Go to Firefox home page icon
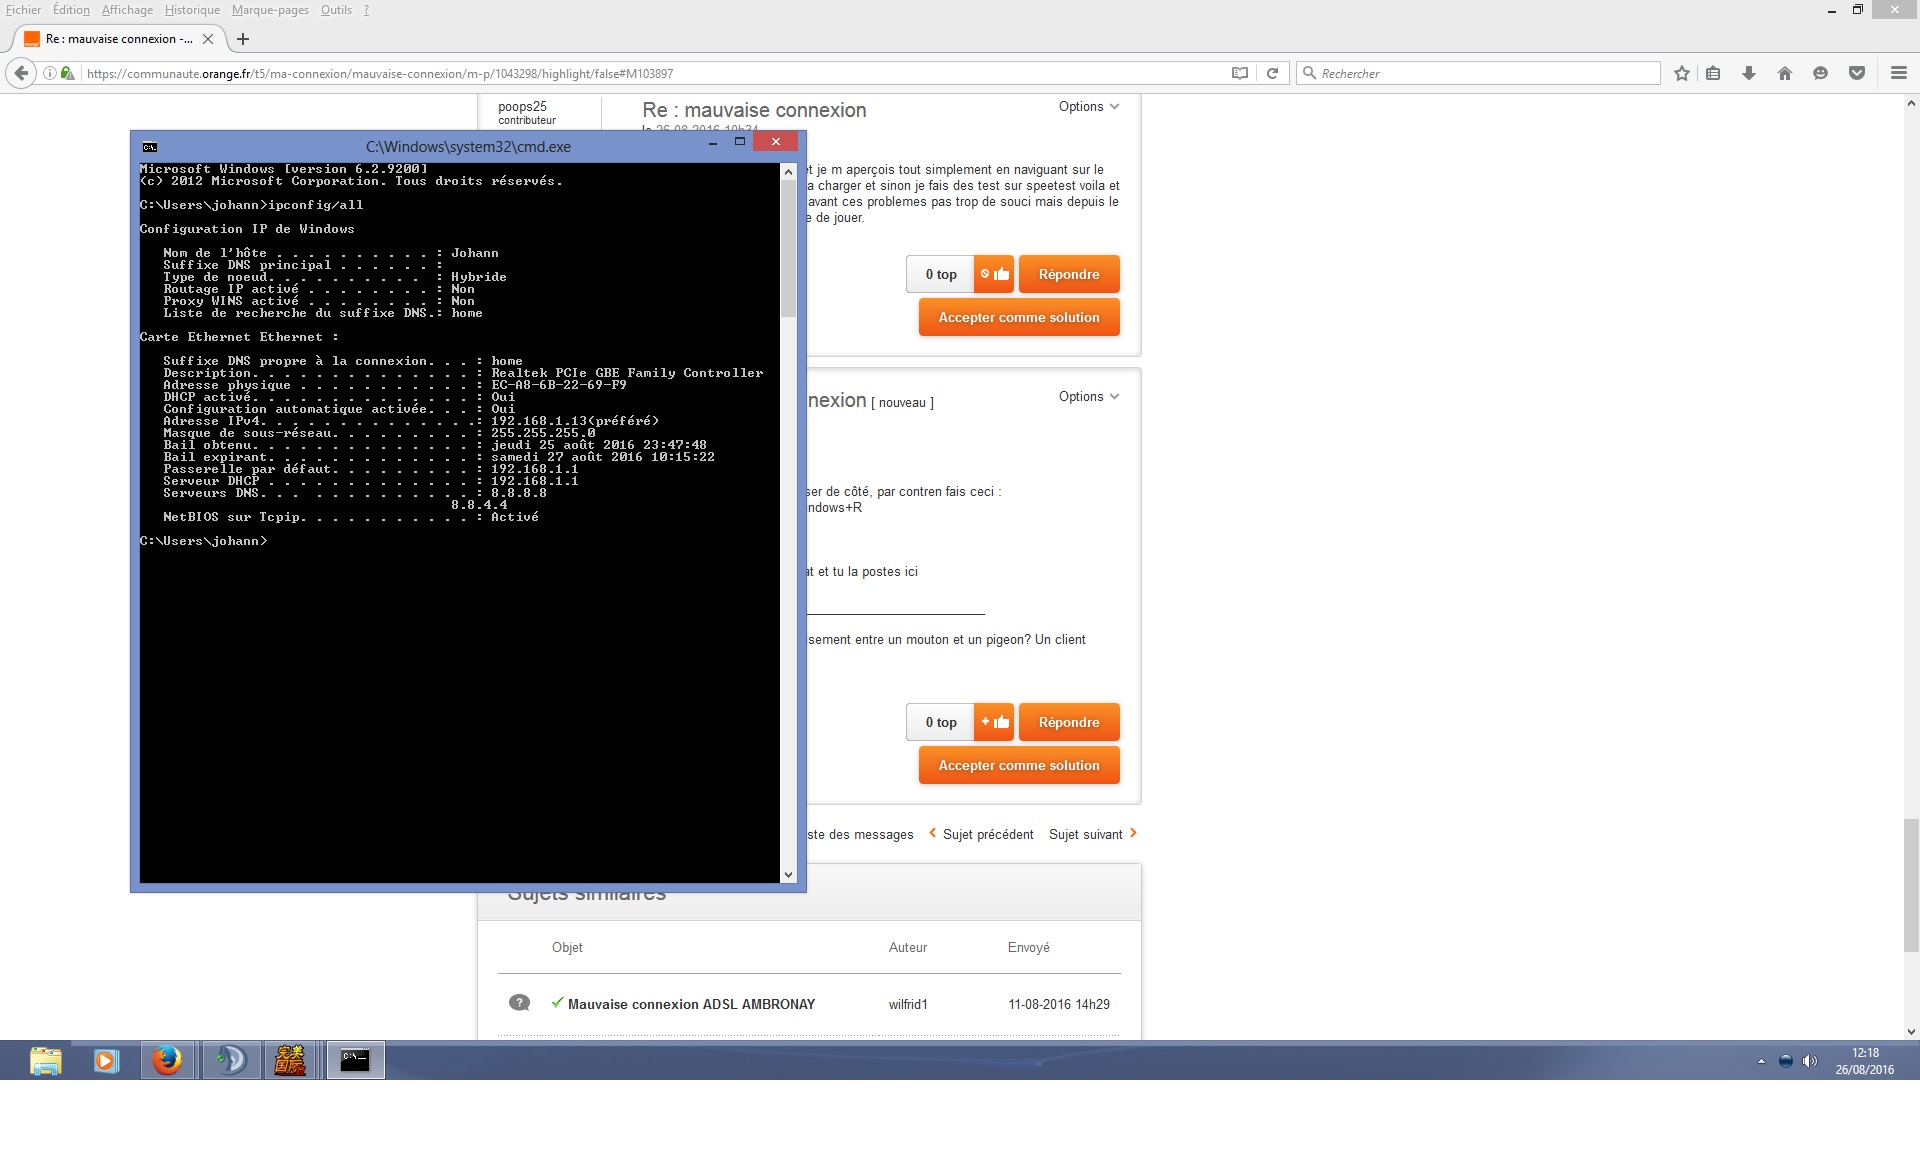 (1784, 73)
